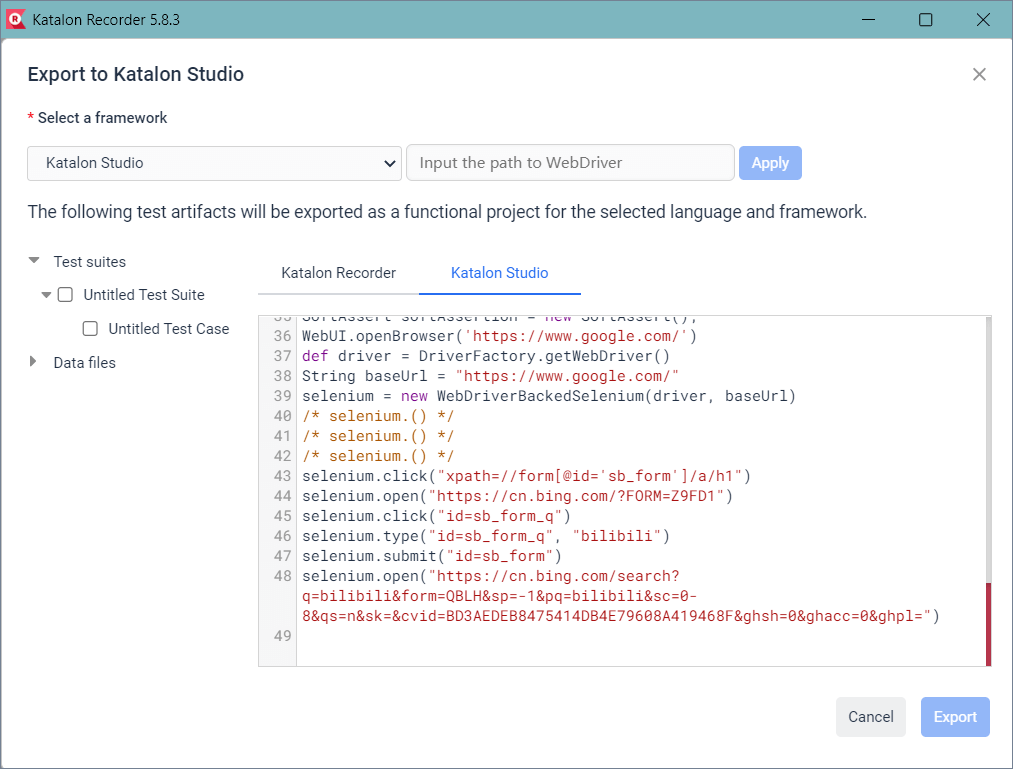Close the Export to Katalon Studio dialog
Viewport: 1013px width, 769px height.
(x=979, y=74)
